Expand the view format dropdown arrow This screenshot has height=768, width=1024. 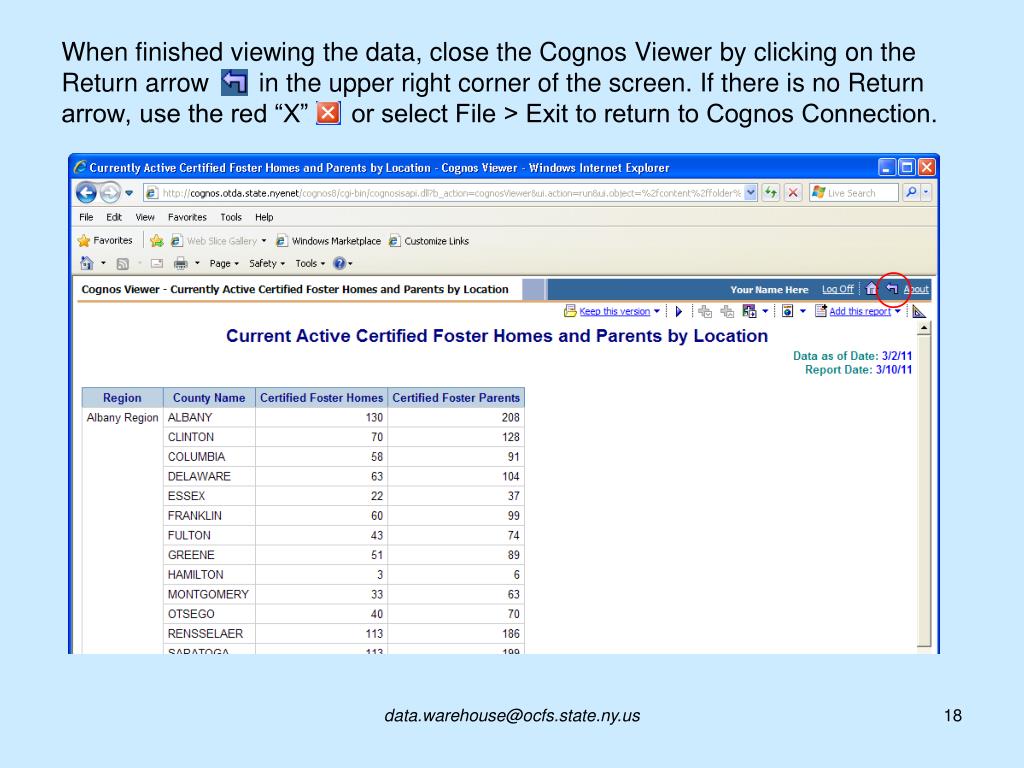pos(803,312)
